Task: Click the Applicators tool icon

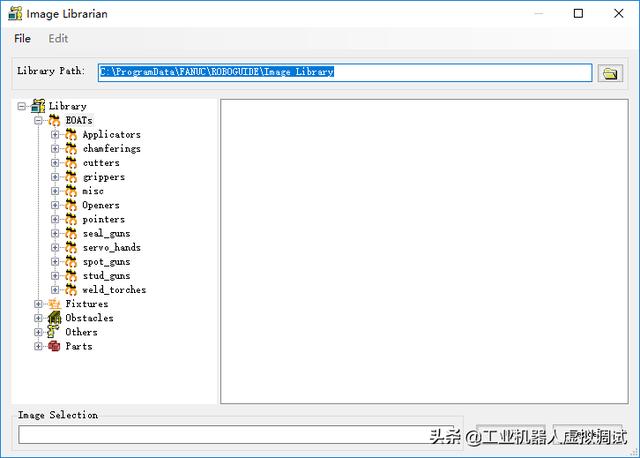Action: click(71, 134)
